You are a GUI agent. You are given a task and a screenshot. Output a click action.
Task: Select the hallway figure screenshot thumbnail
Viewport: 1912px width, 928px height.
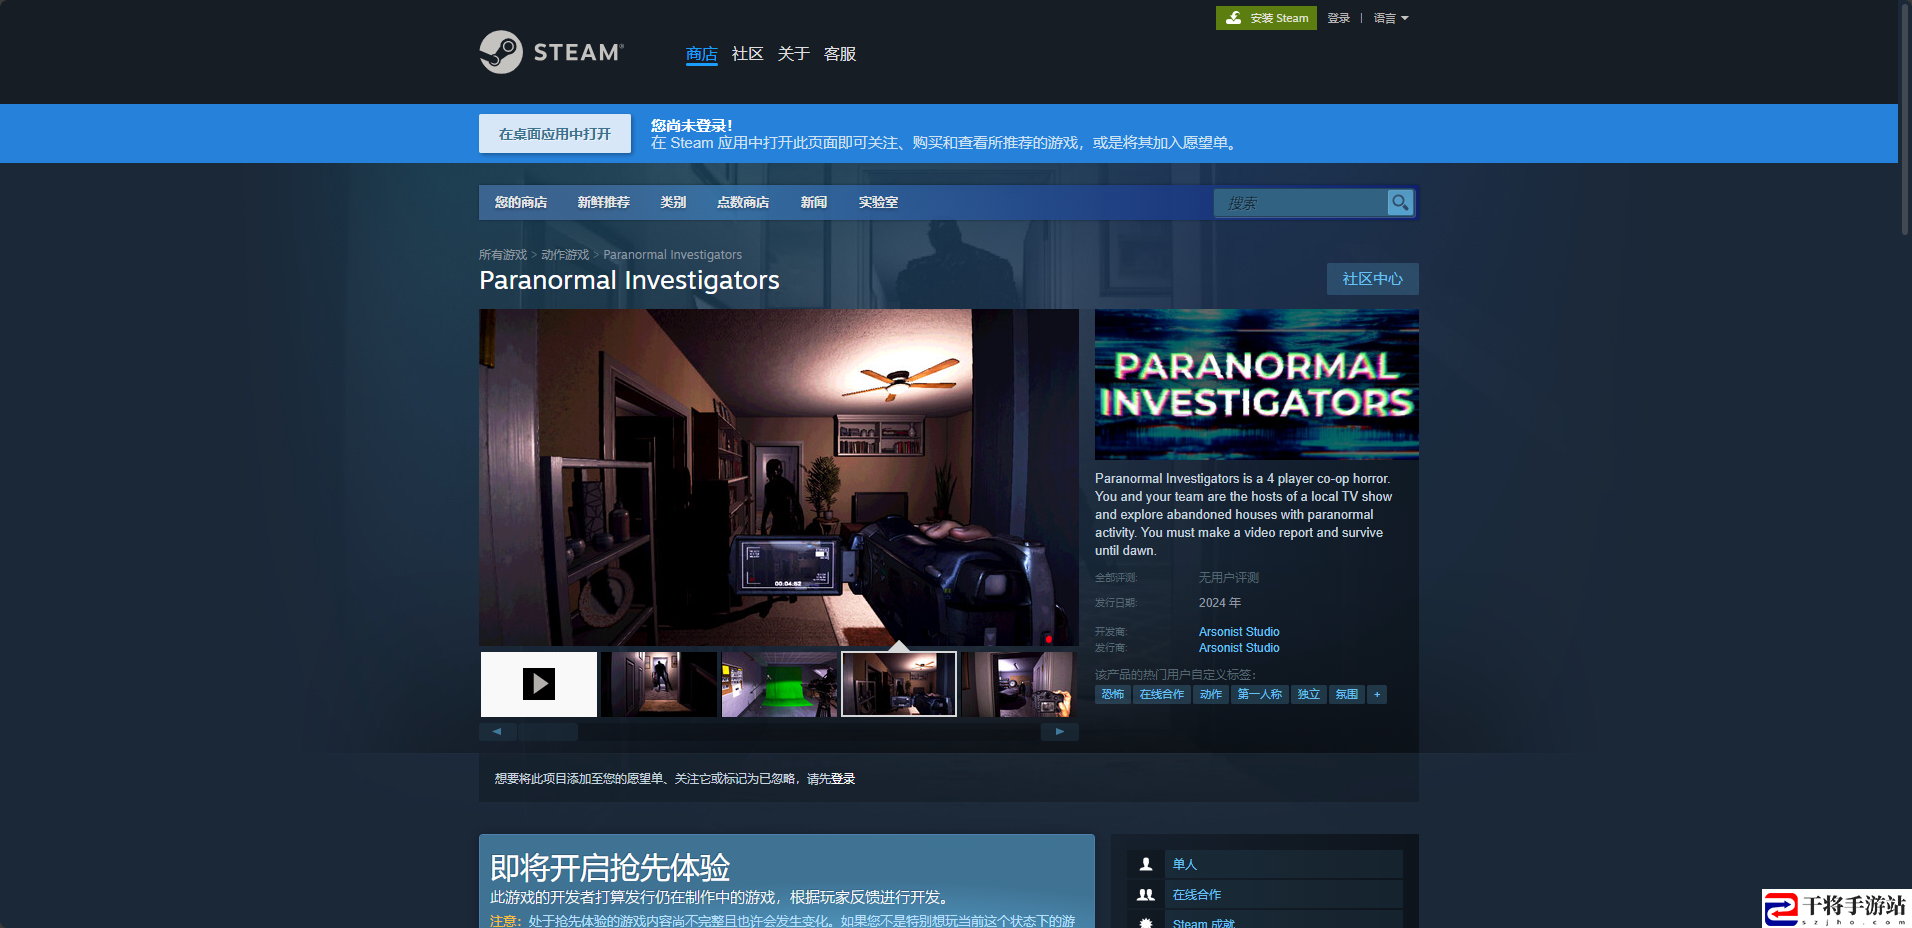[x=659, y=684]
